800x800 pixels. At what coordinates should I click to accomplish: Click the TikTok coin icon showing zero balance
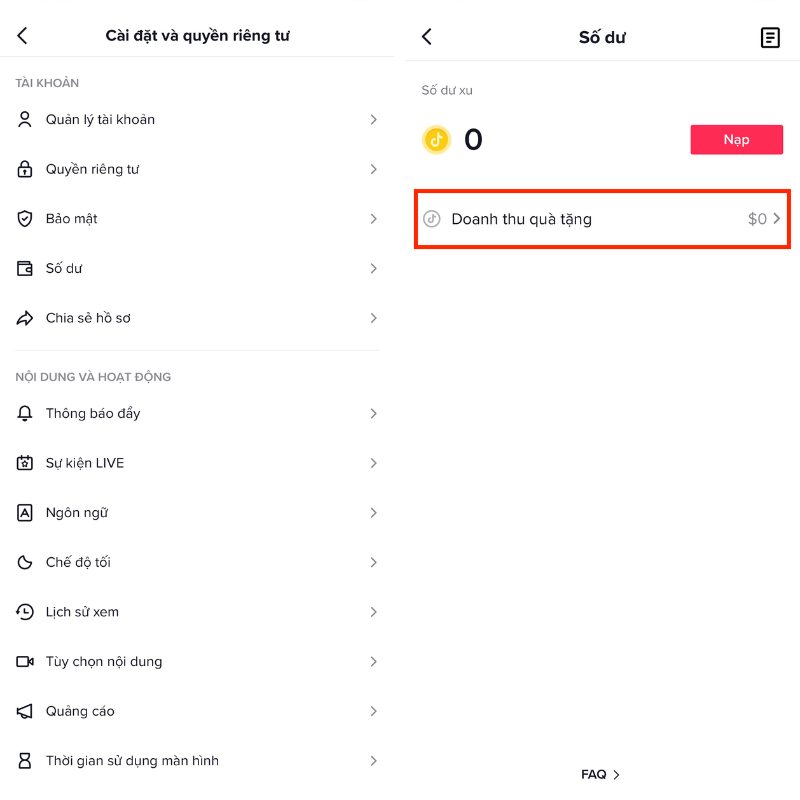pos(437,139)
